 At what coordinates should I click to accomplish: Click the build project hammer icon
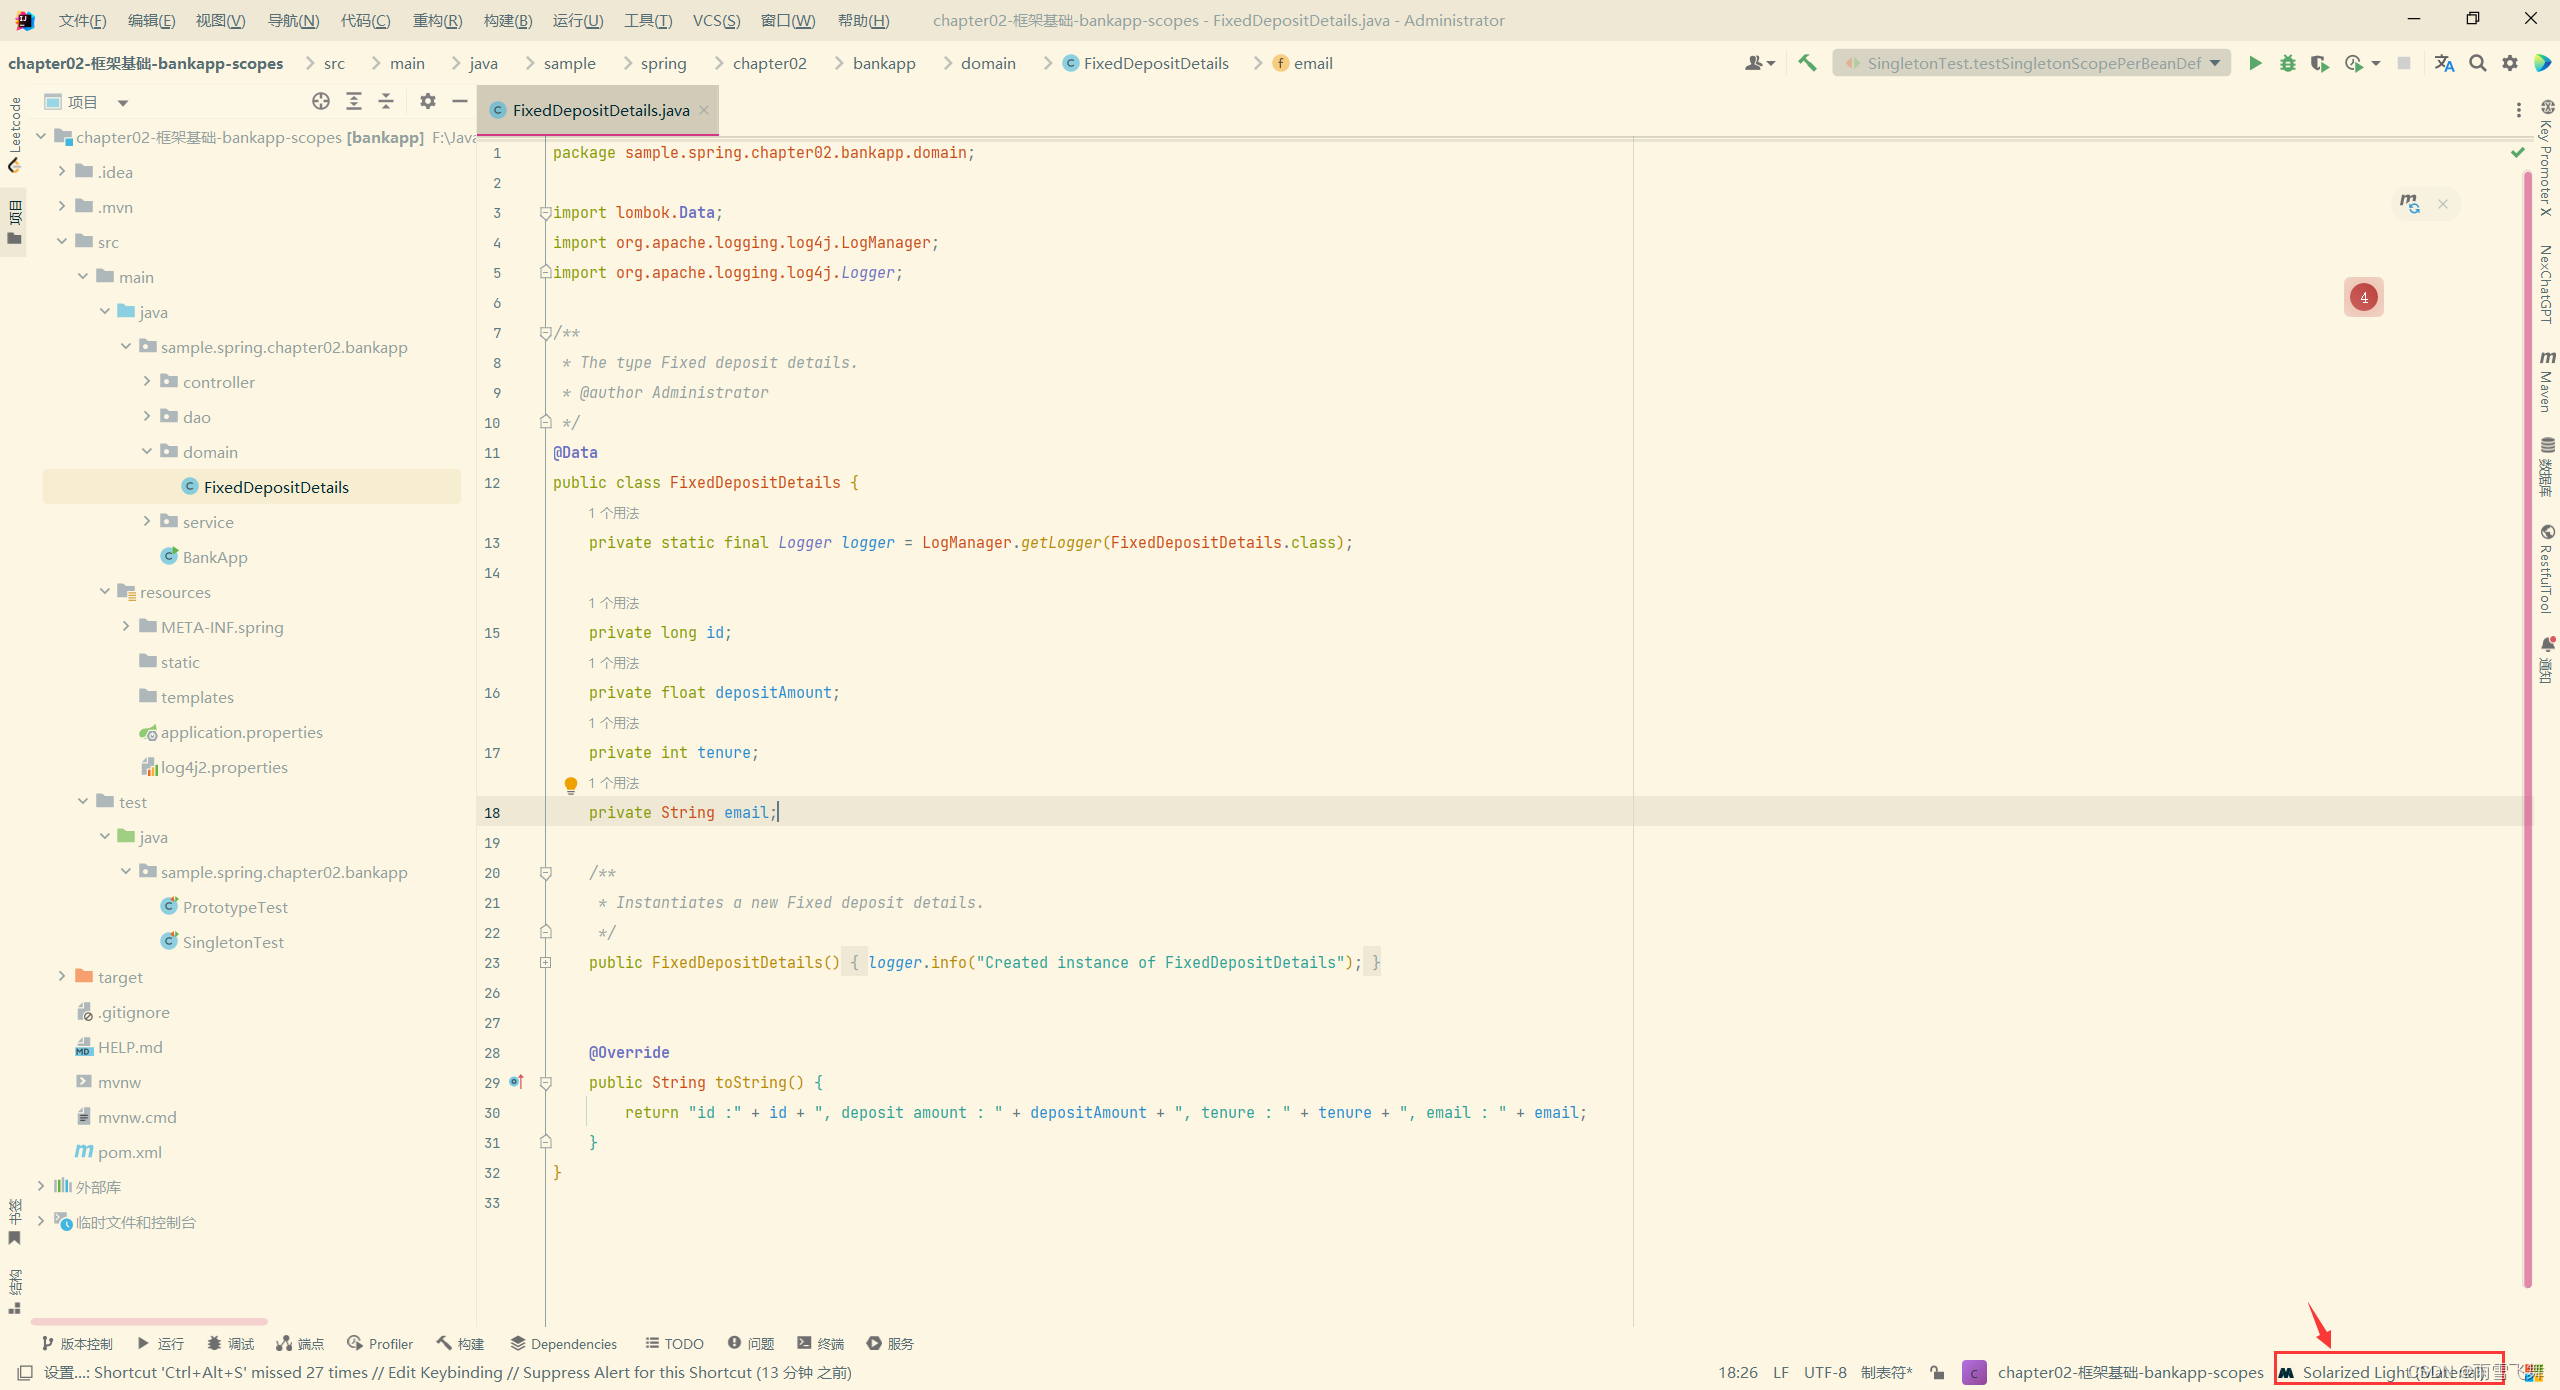(x=1807, y=63)
